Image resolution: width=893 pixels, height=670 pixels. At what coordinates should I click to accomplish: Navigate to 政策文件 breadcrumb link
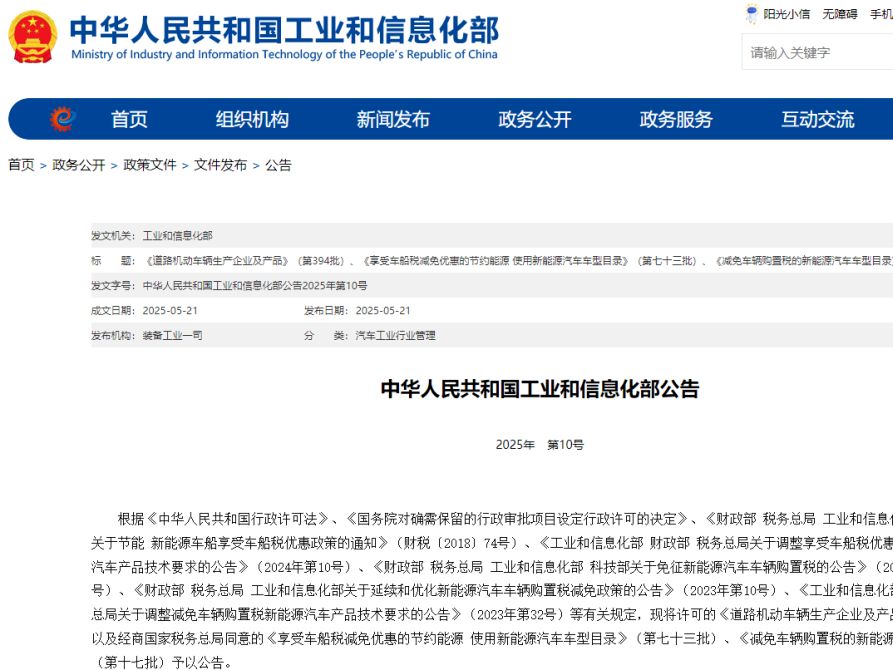pyautogui.click(x=150, y=165)
